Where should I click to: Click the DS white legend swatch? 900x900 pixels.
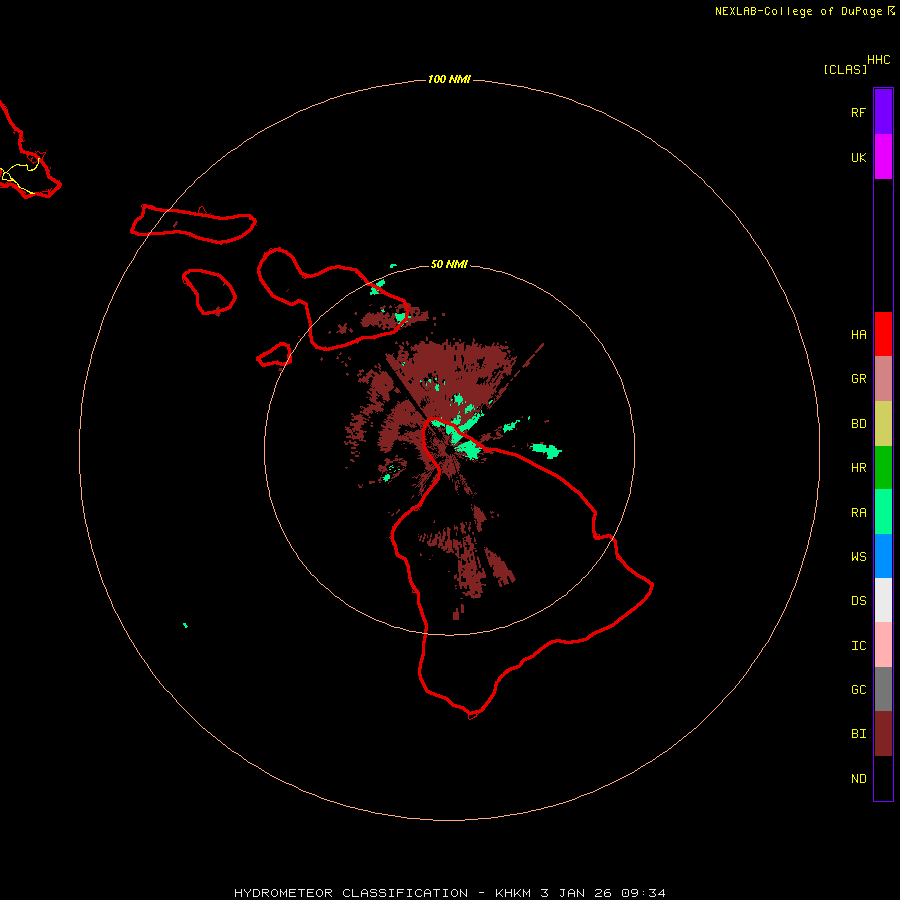[x=883, y=600]
